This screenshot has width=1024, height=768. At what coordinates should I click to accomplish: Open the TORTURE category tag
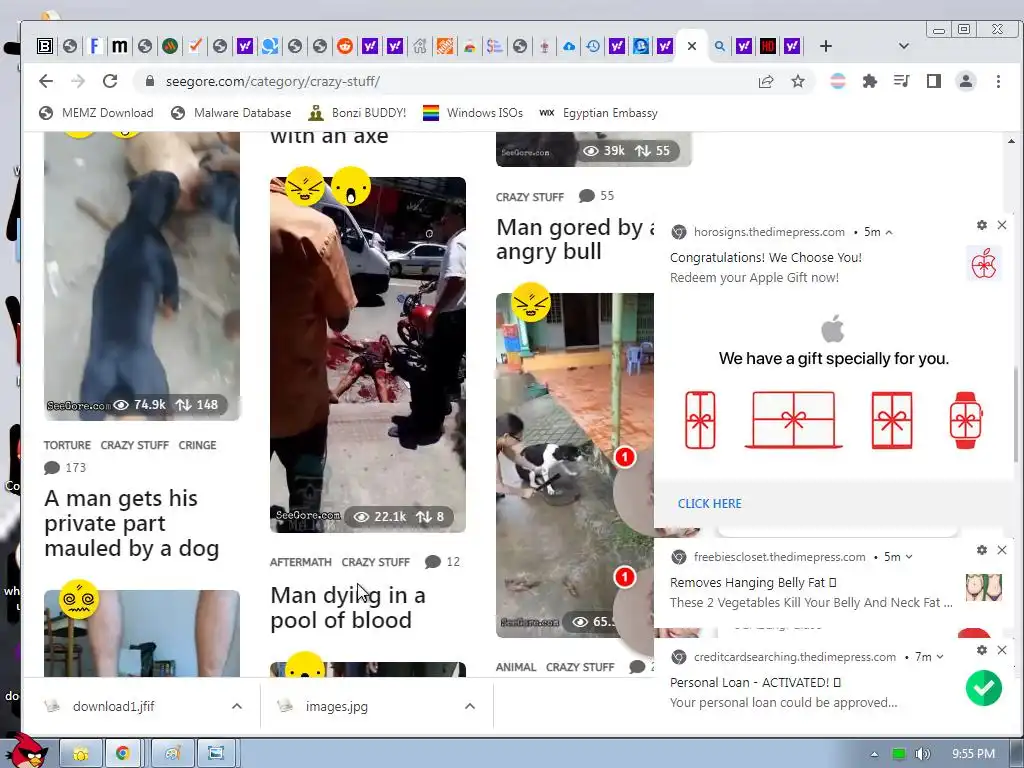(x=67, y=445)
